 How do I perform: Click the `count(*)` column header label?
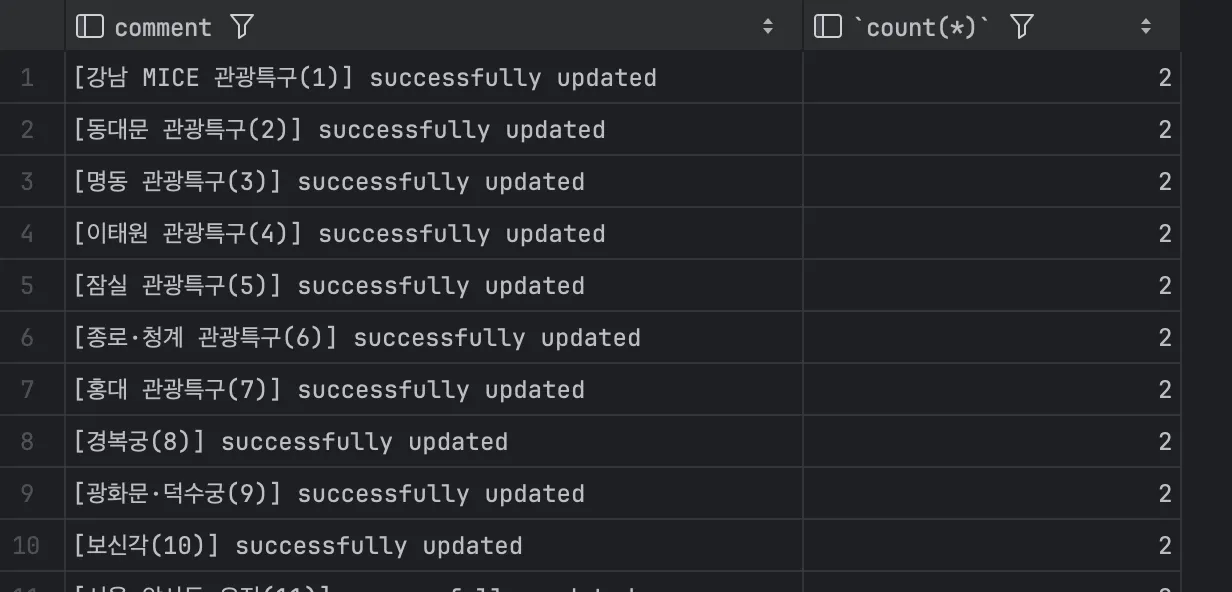tap(921, 27)
